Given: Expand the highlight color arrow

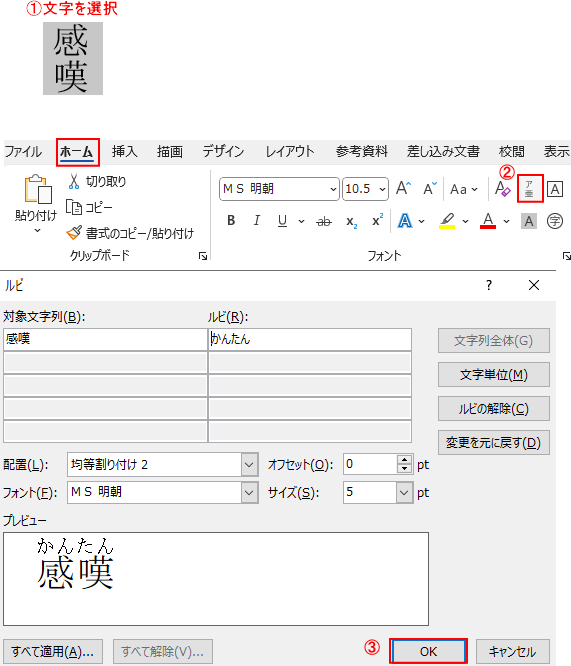Looking at the screenshot, I should [466, 221].
